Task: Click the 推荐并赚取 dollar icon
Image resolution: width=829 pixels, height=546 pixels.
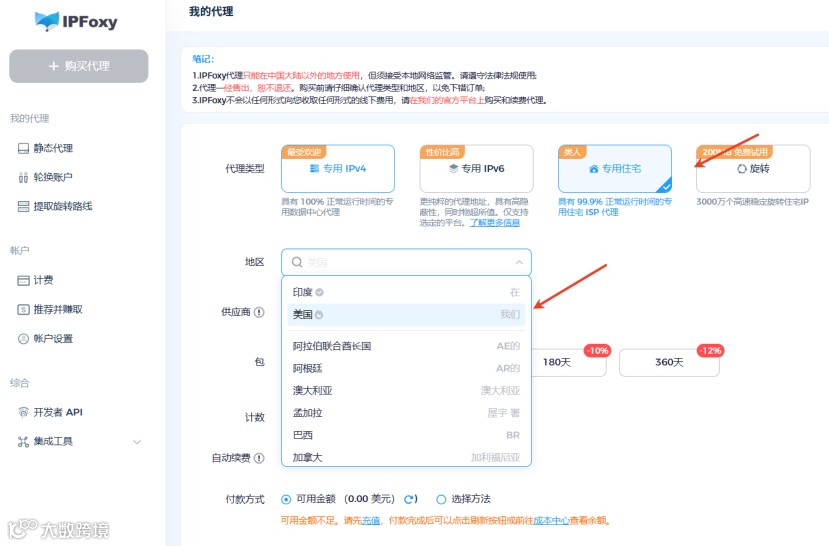Action: click(x=23, y=309)
